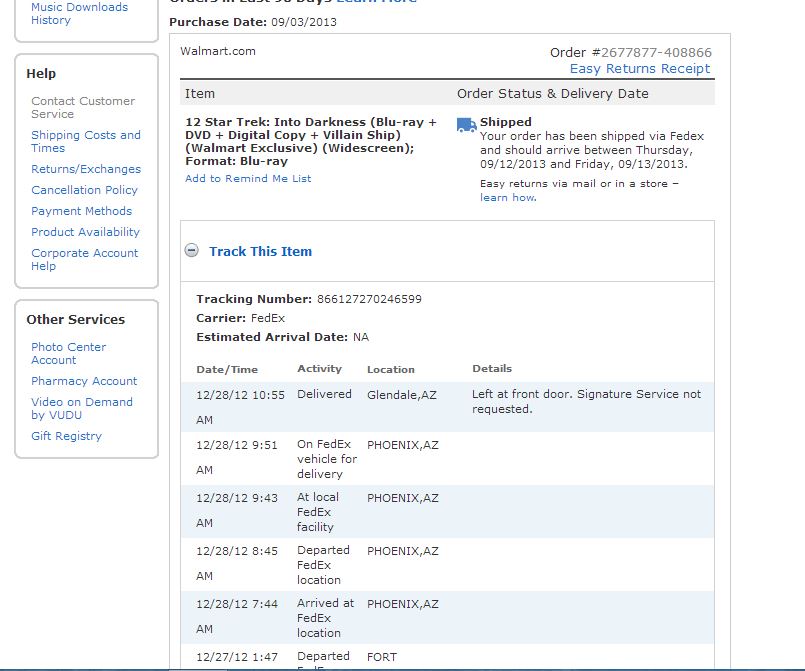
Task: Click the Walmart.com seller label
Action: click(x=218, y=51)
